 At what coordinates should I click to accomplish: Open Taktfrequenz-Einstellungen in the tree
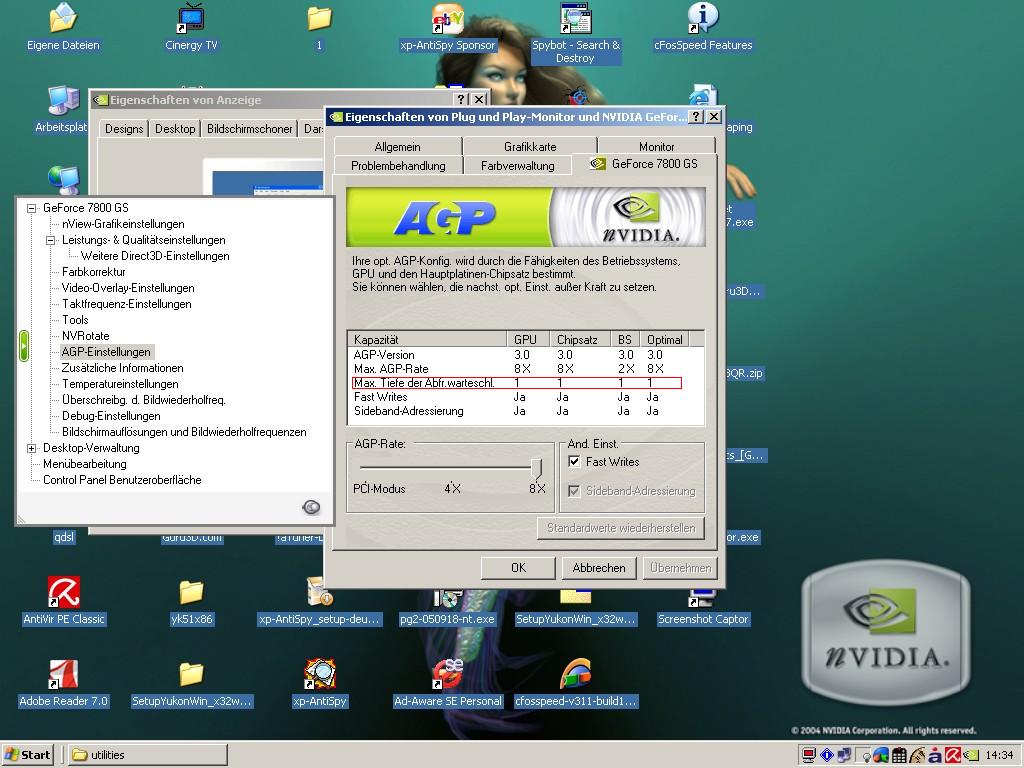click(127, 304)
